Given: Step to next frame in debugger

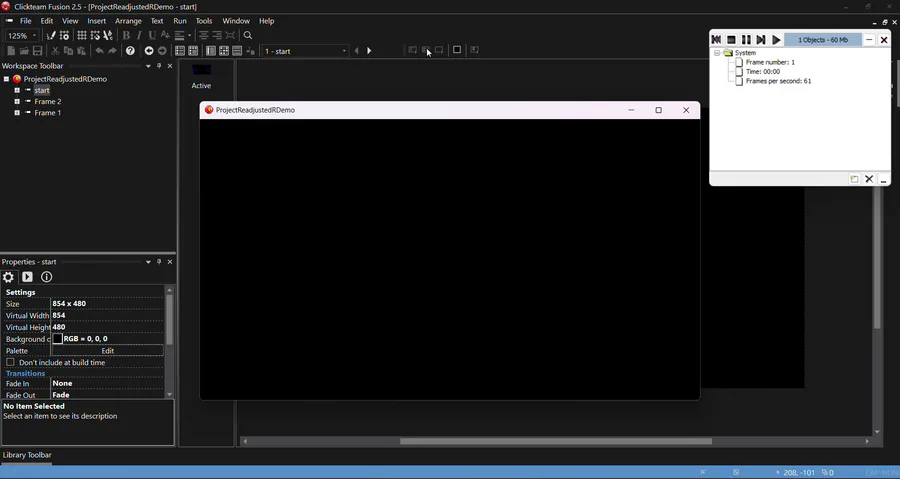Looking at the screenshot, I should pyautogui.click(x=761, y=40).
